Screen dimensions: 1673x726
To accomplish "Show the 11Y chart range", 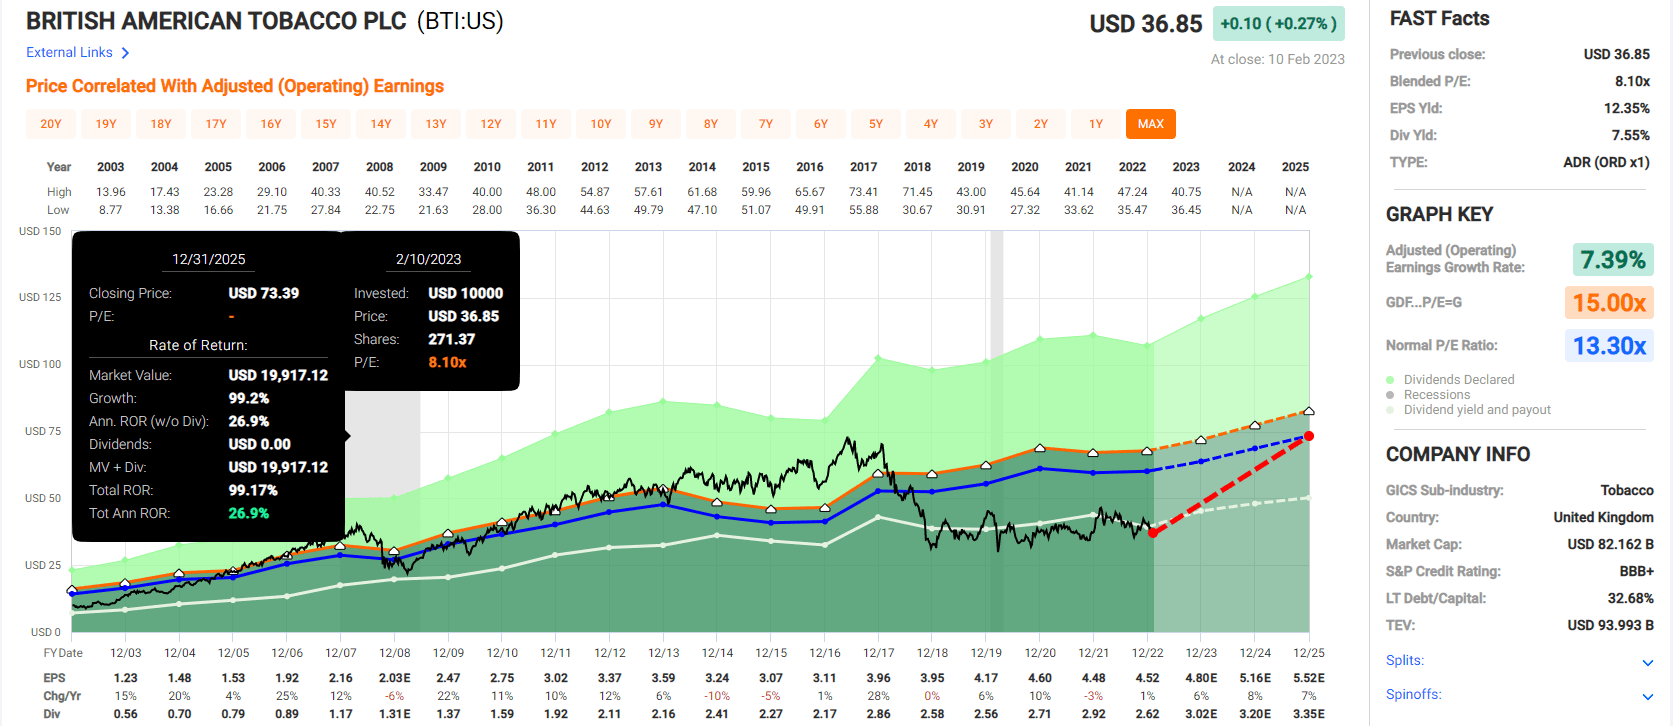I will click(546, 124).
